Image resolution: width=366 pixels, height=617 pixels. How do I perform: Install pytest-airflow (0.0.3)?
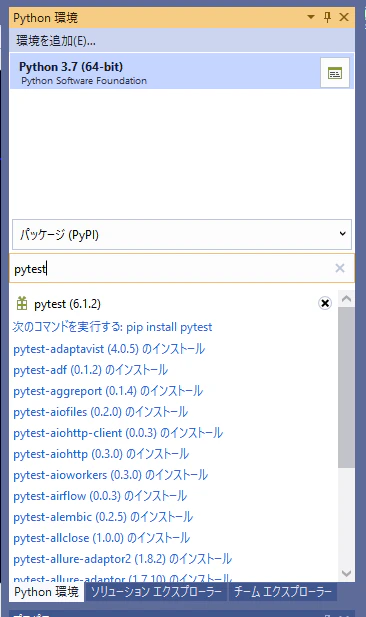pyautogui.click(x=100, y=496)
